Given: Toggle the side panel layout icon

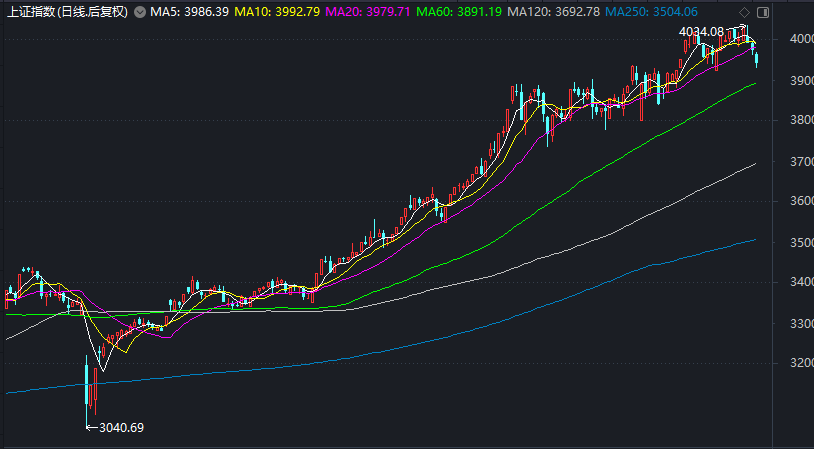Looking at the screenshot, I should [762, 12].
